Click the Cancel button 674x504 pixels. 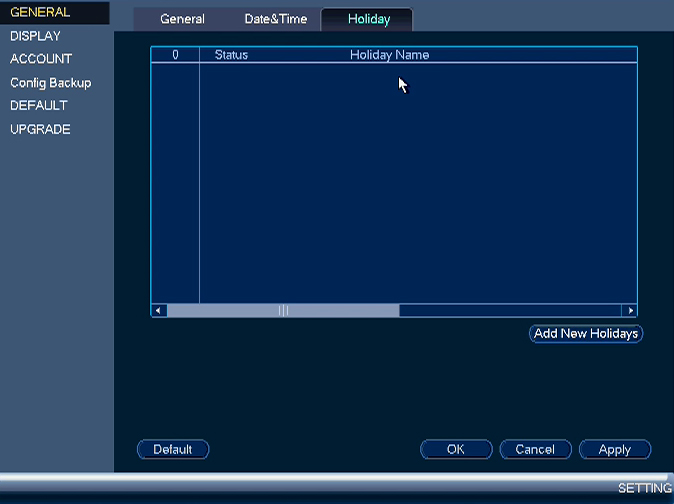coord(535,449)
